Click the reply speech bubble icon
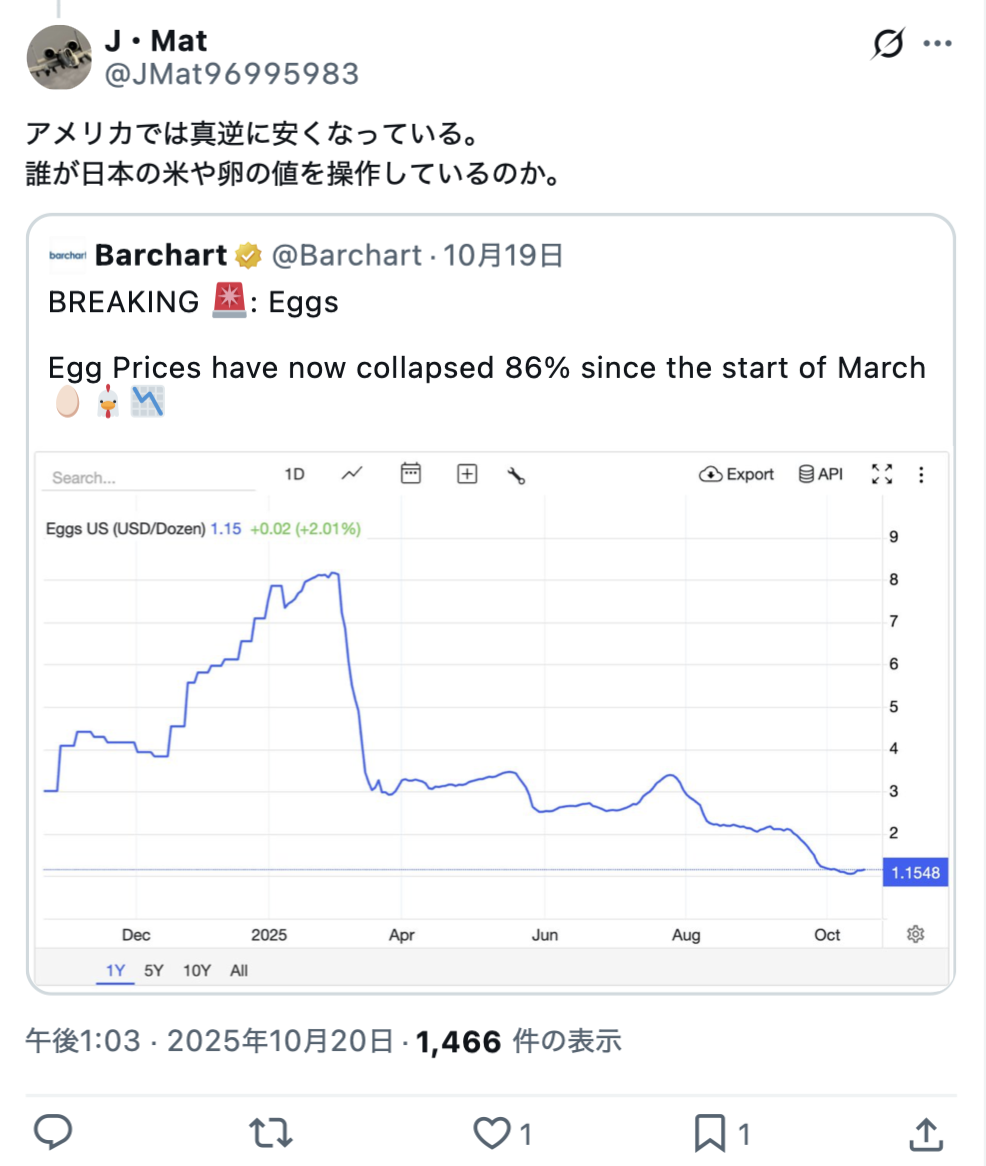 tap(53, 1132)
